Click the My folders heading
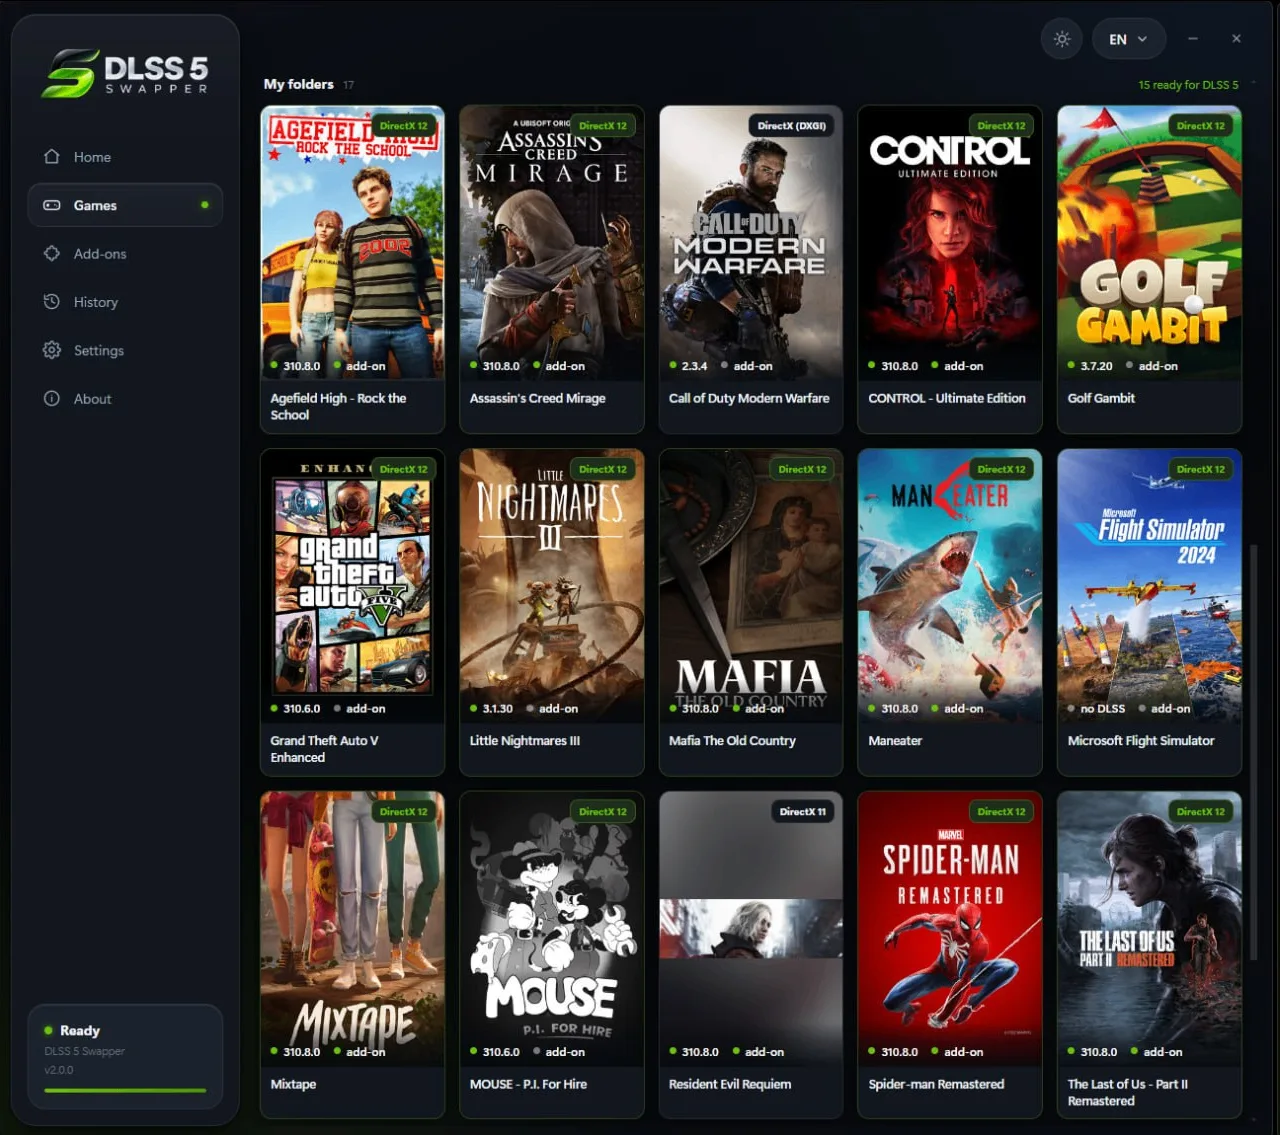Image resolution: width=1280 pixels, height=1135 pixels. point(298,84)
